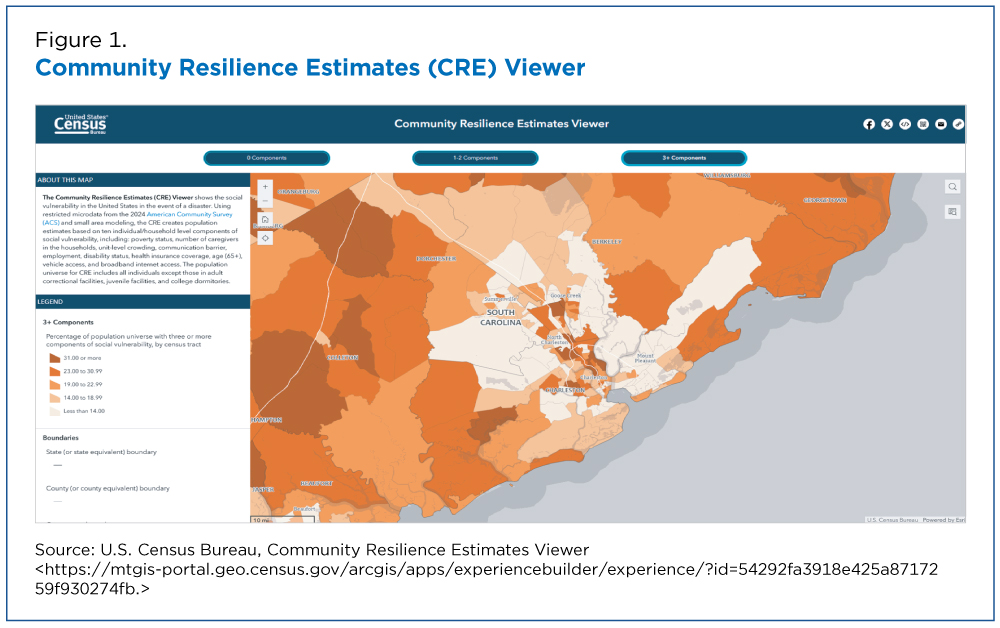The image size is (1000, 628).
Task: Click the SOUTH CAROLINA map label
Action: pos(501,318)
